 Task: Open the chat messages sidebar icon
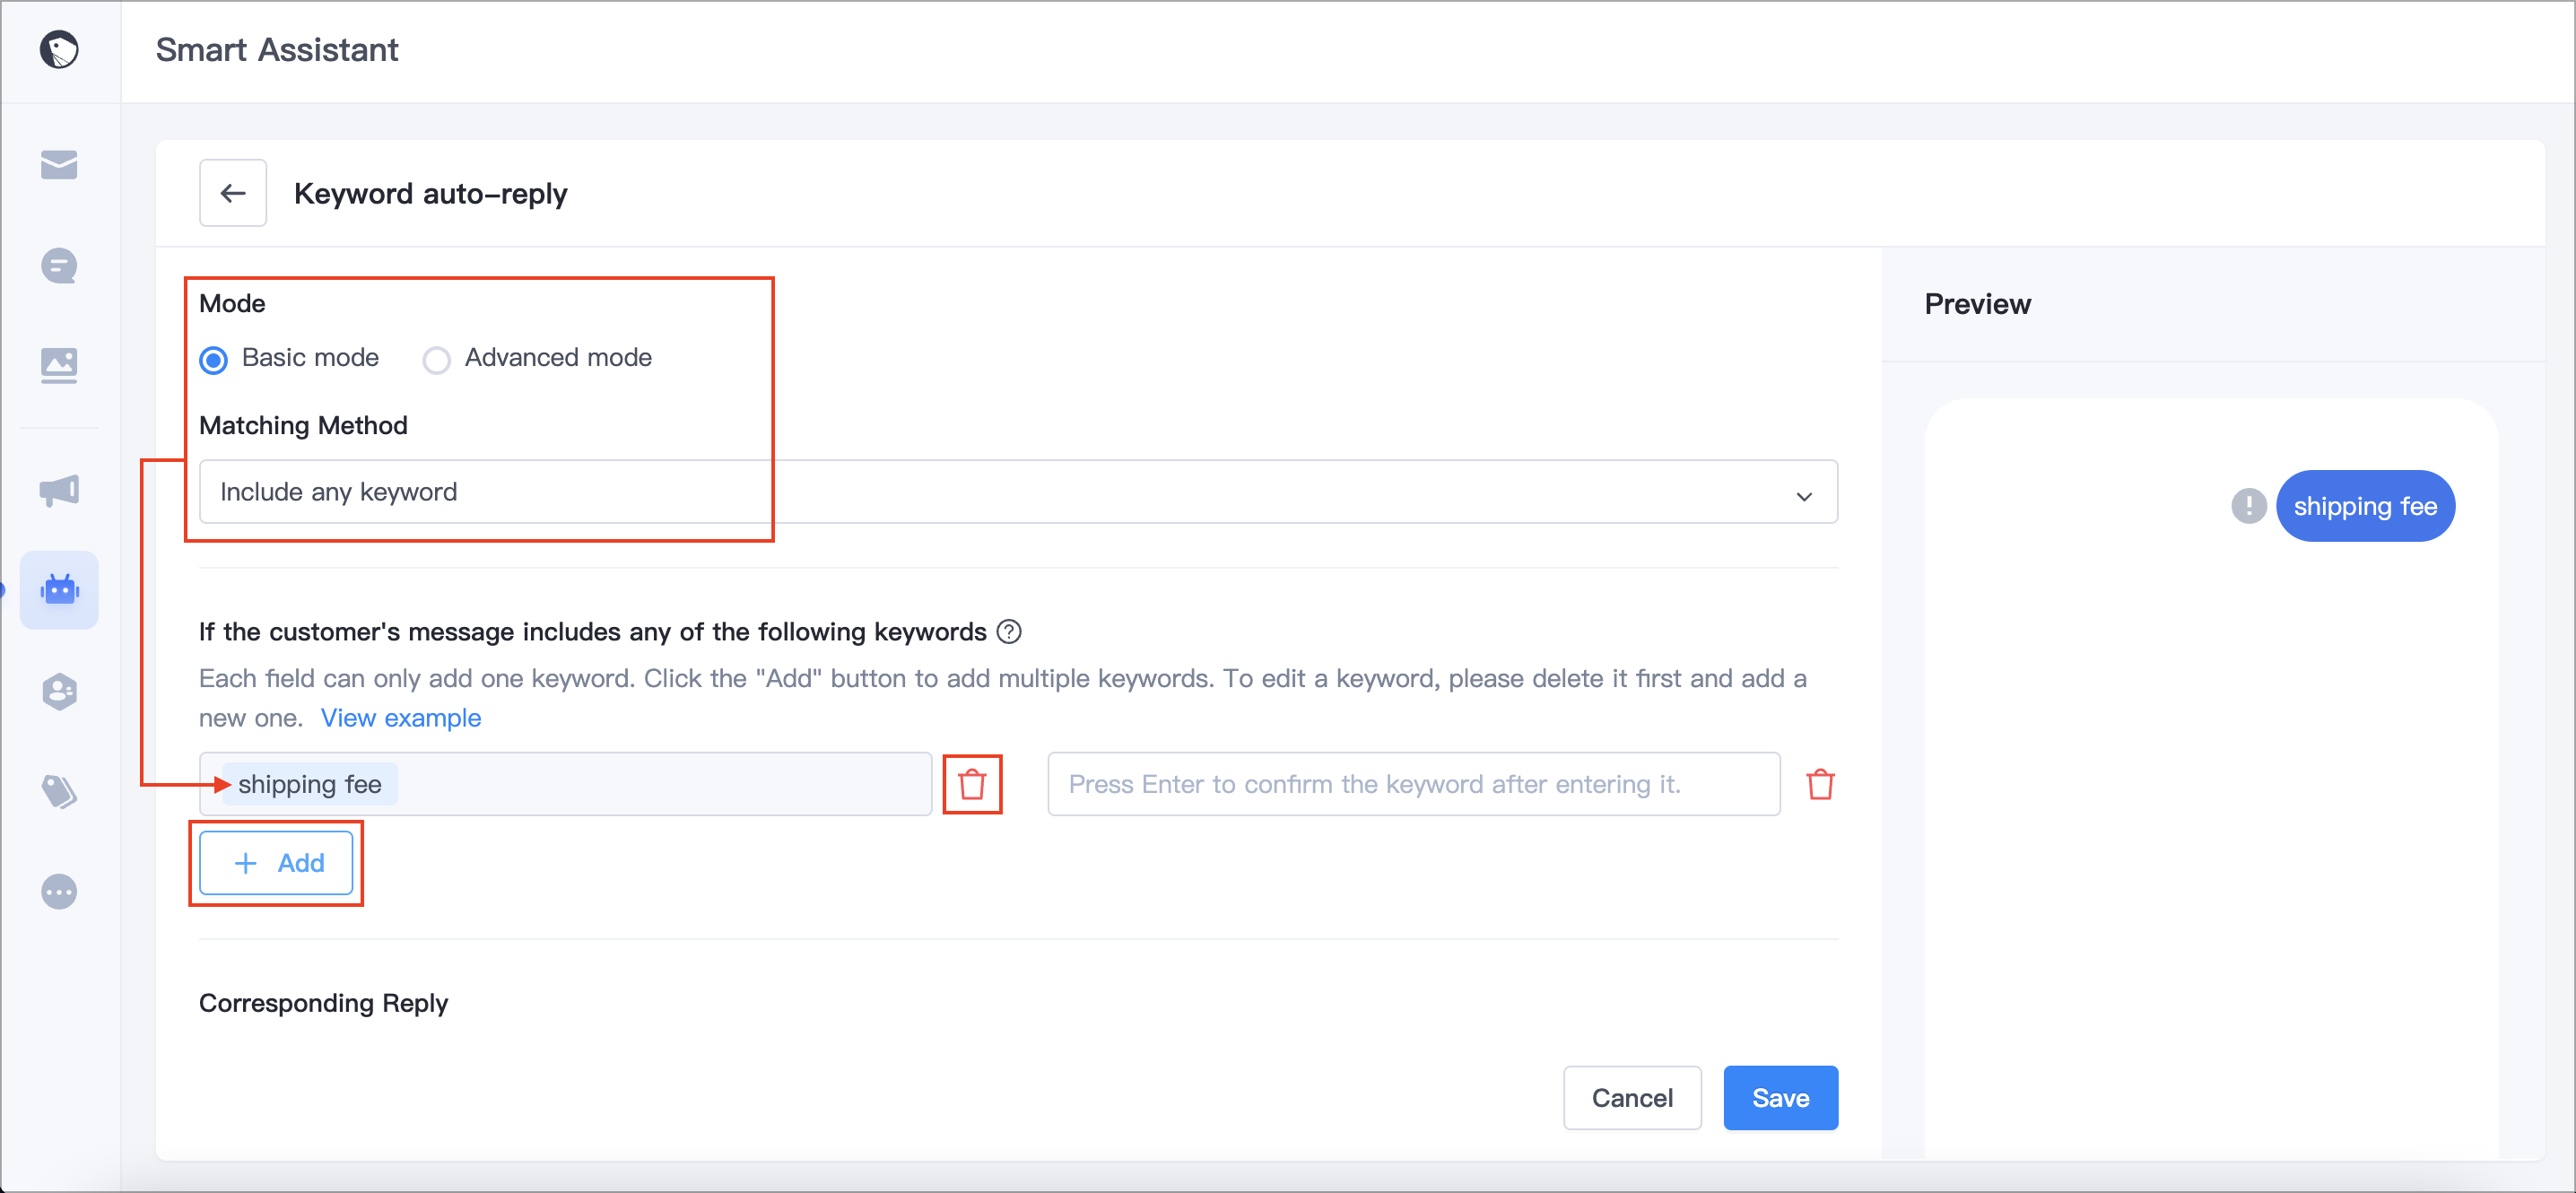pos(59,265)
